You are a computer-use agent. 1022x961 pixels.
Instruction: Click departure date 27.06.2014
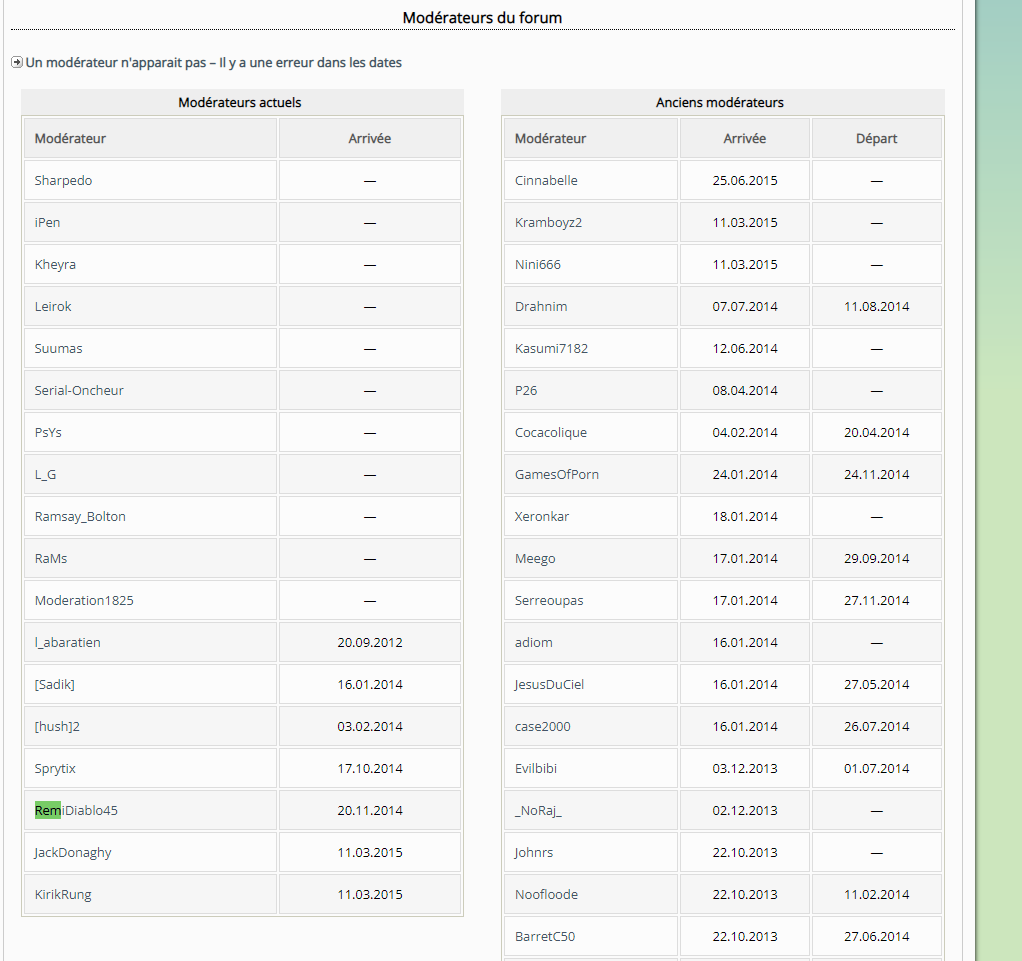(876, 936)
